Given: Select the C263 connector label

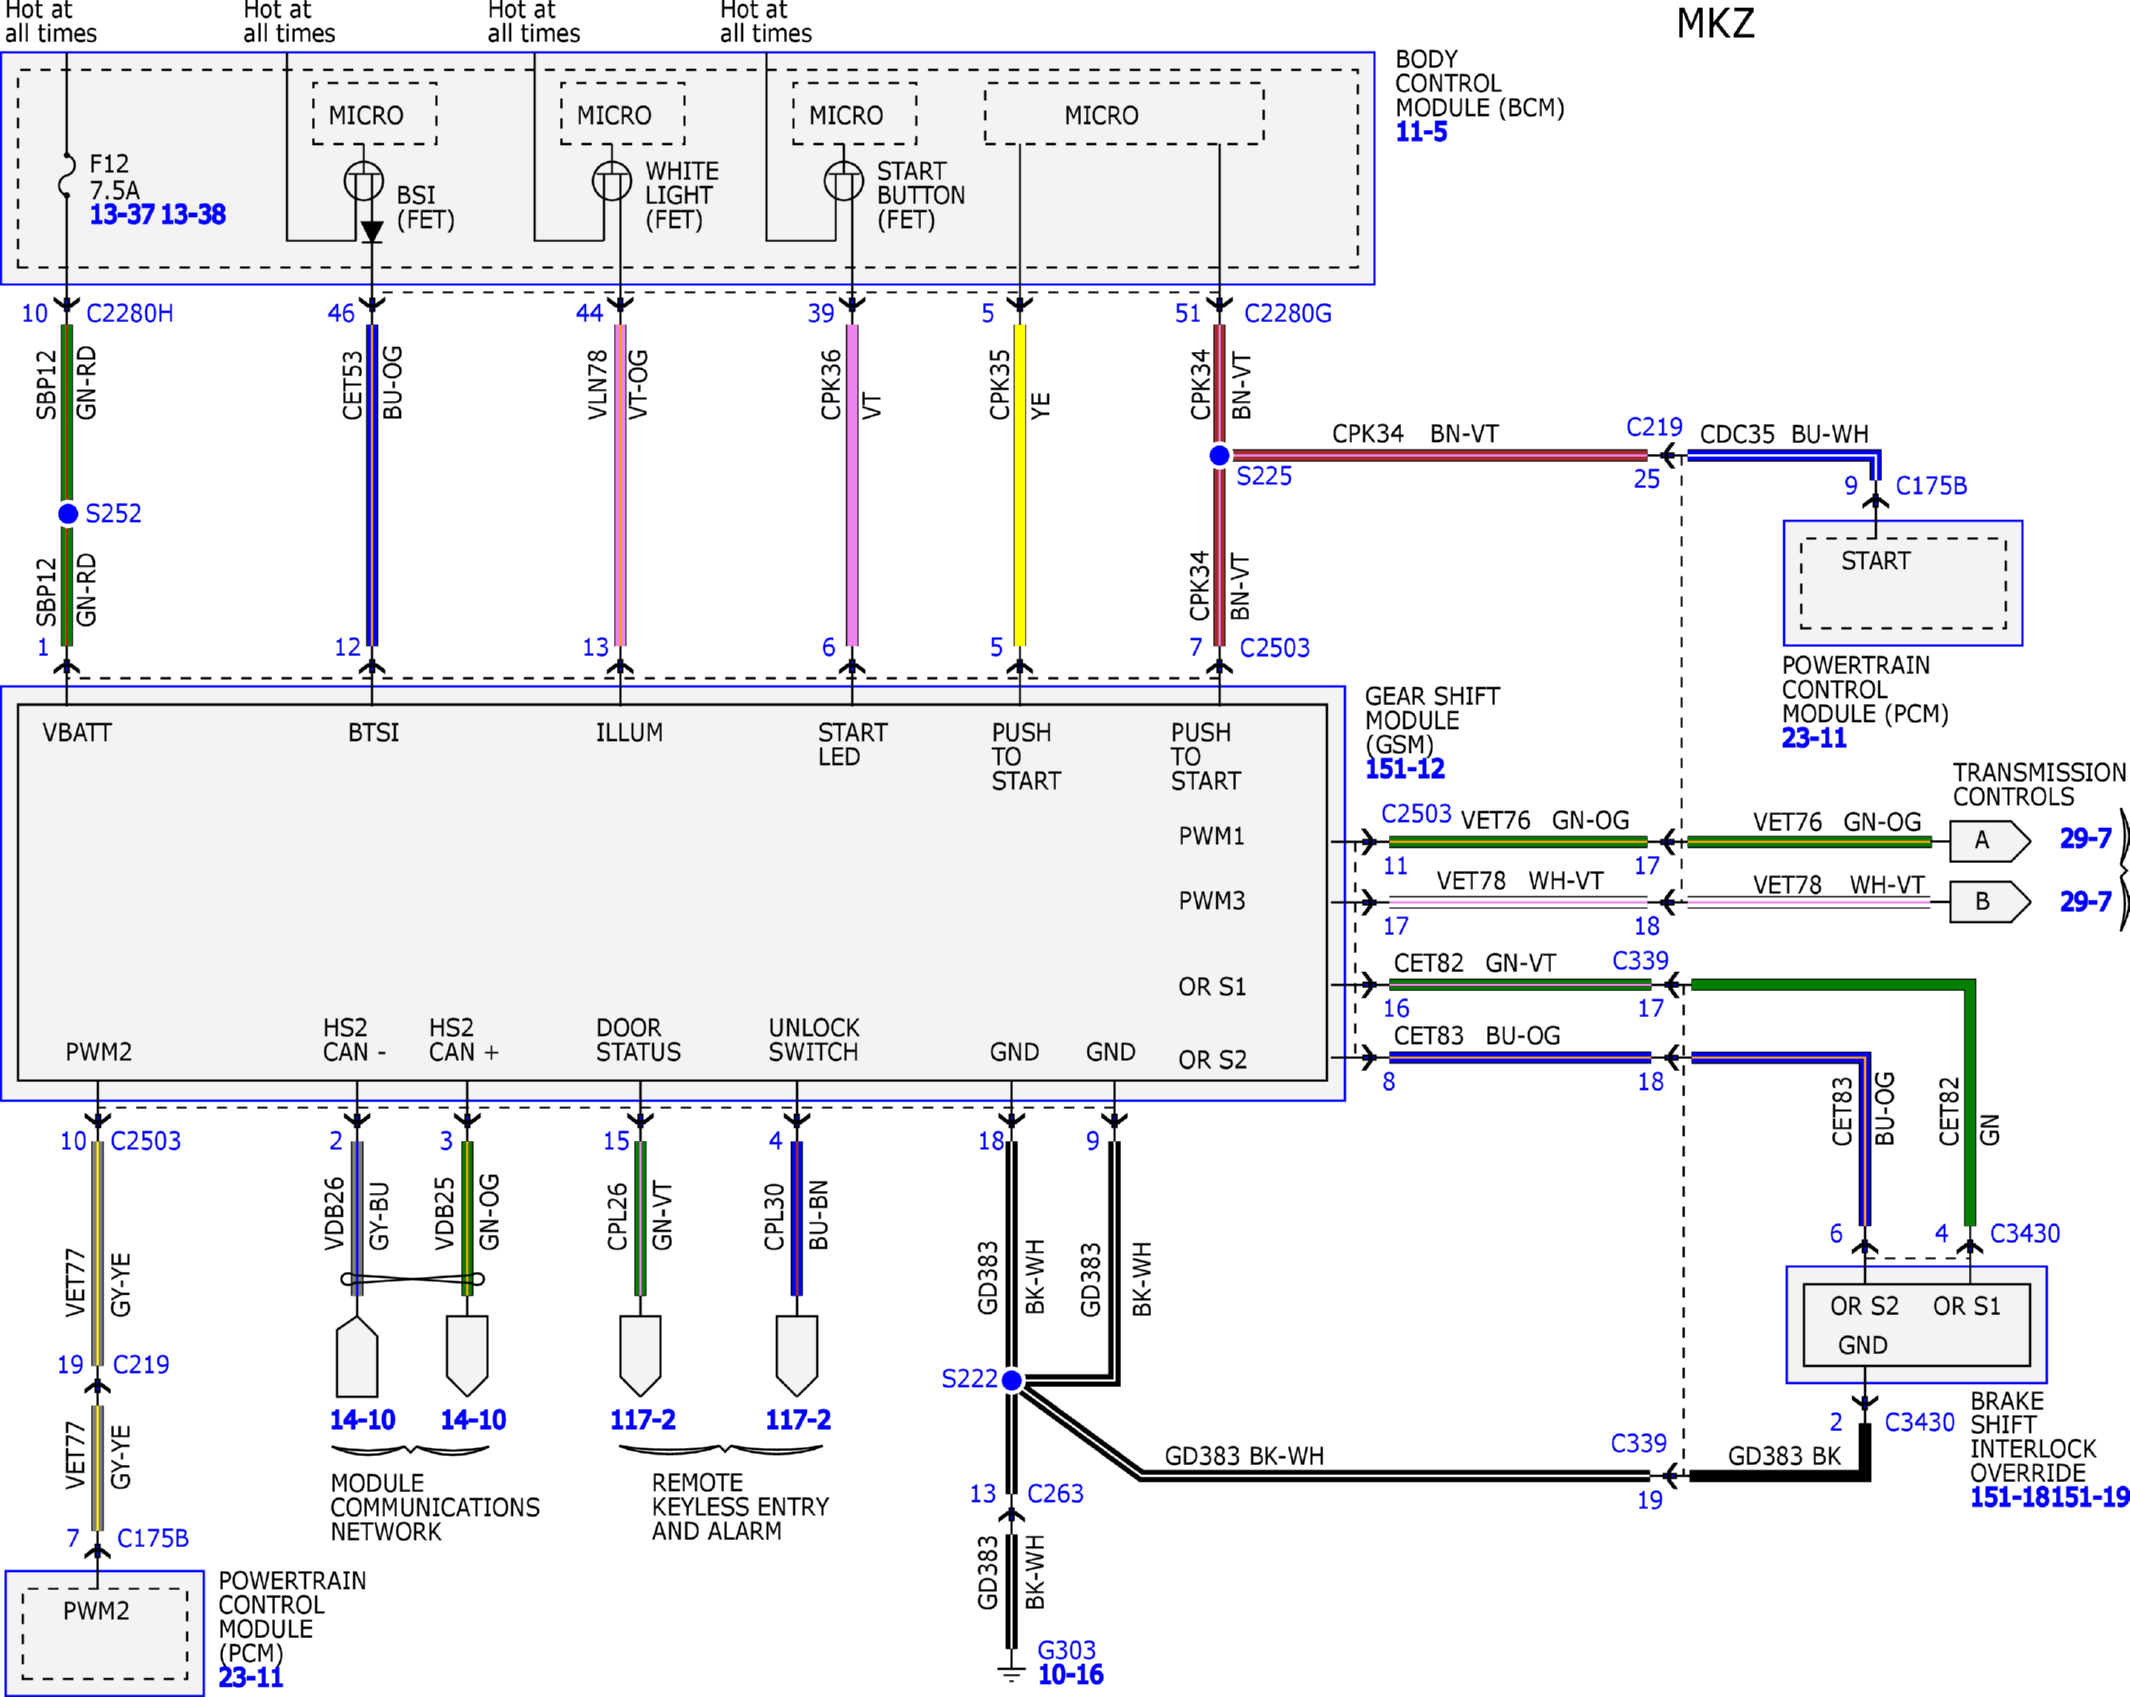Looking at the screenshot, I should coord(1056,1494).
